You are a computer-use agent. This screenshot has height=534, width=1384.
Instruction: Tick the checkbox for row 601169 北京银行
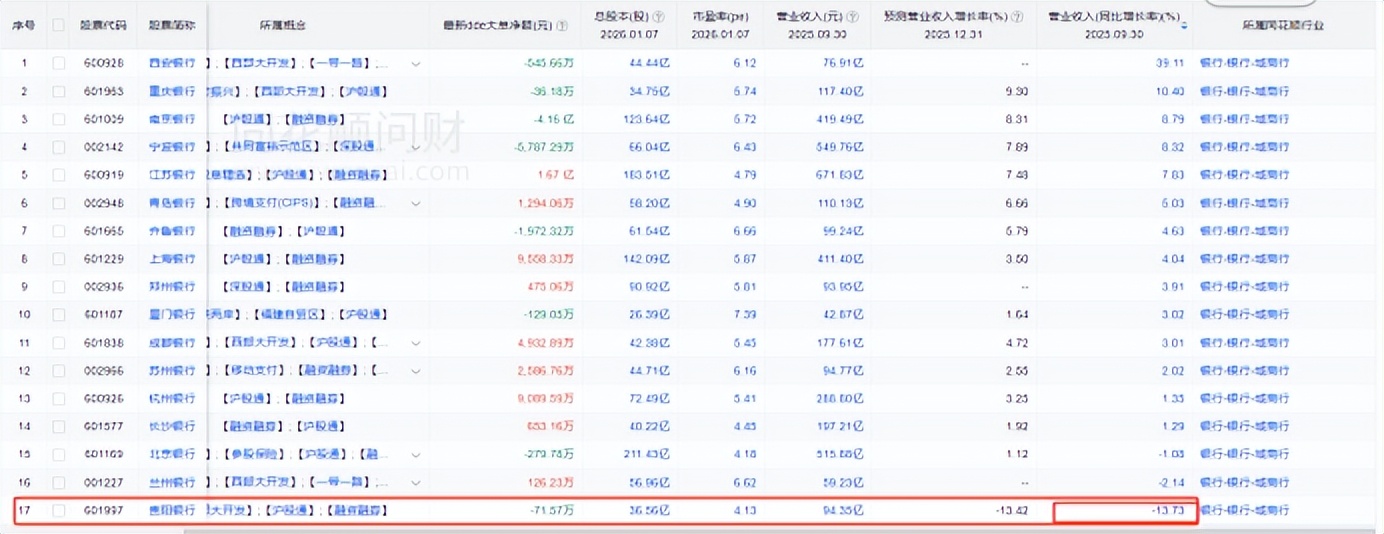click(x=59, y=455)
